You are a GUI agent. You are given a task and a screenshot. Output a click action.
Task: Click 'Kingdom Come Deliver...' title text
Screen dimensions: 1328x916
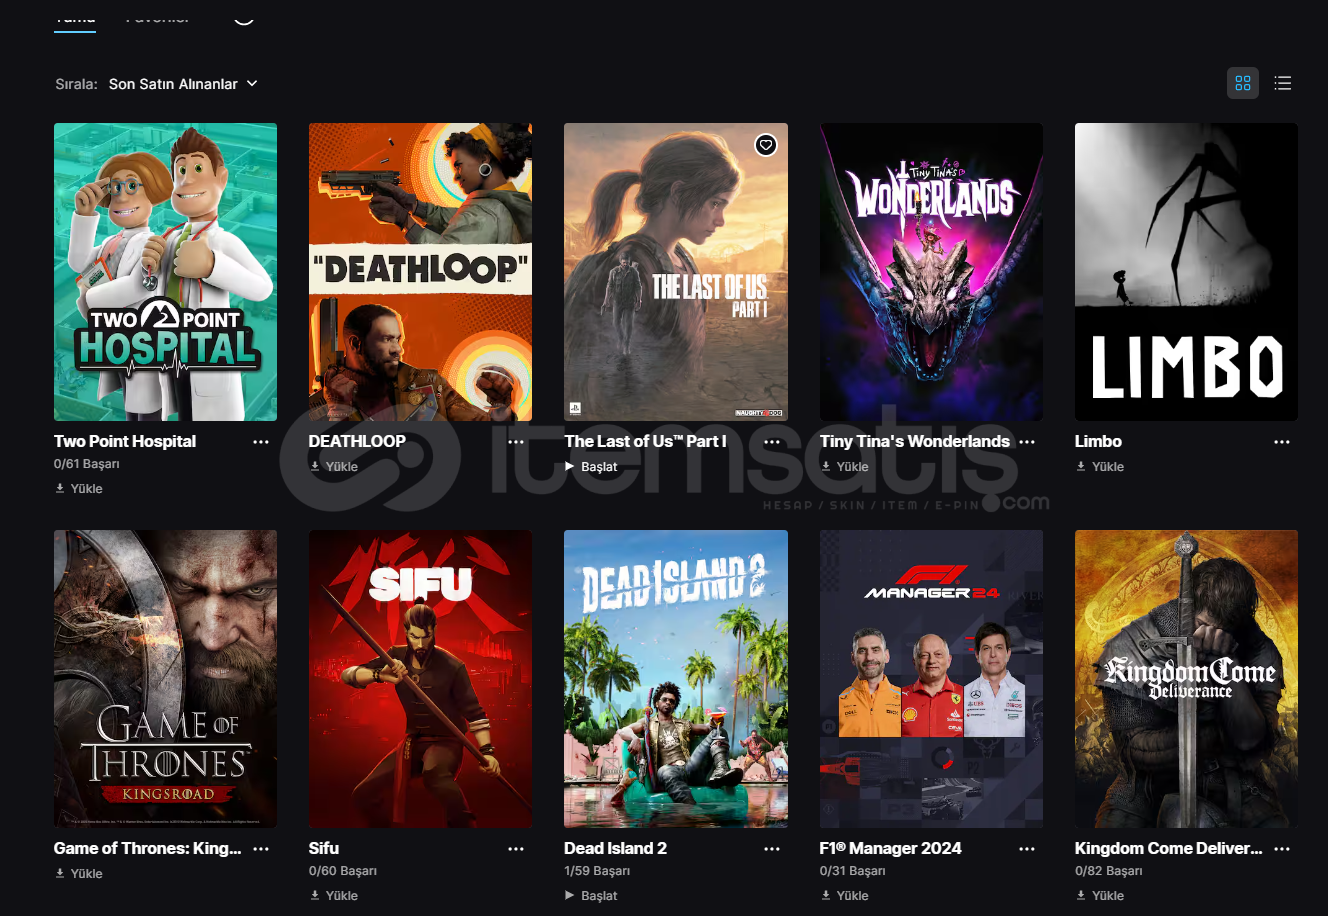click(x=1169, y=848)
